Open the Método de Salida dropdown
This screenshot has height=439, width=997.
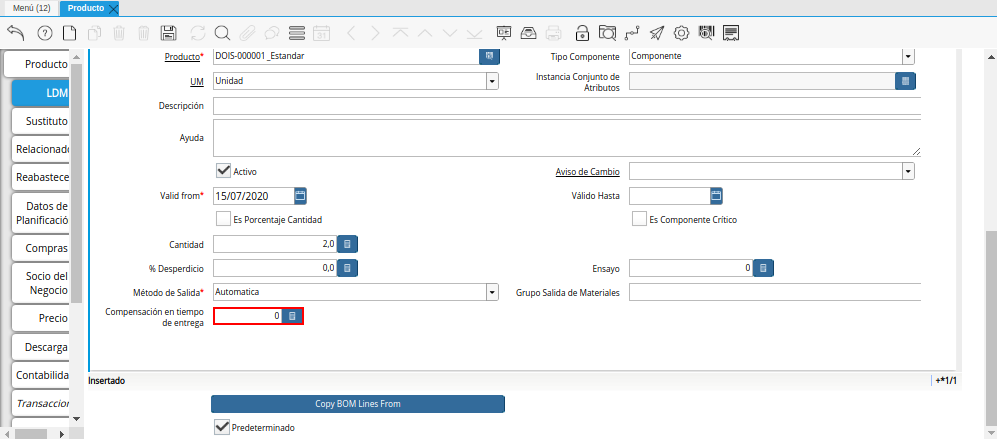point(492,293)
